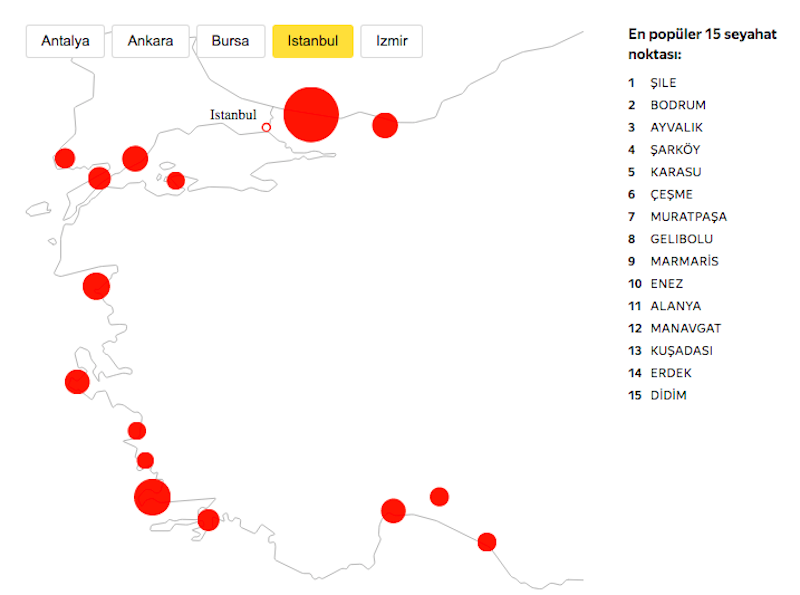800x595 pixels.
Task: Click BODRUM in the ranked list
Action: (678, 105)
